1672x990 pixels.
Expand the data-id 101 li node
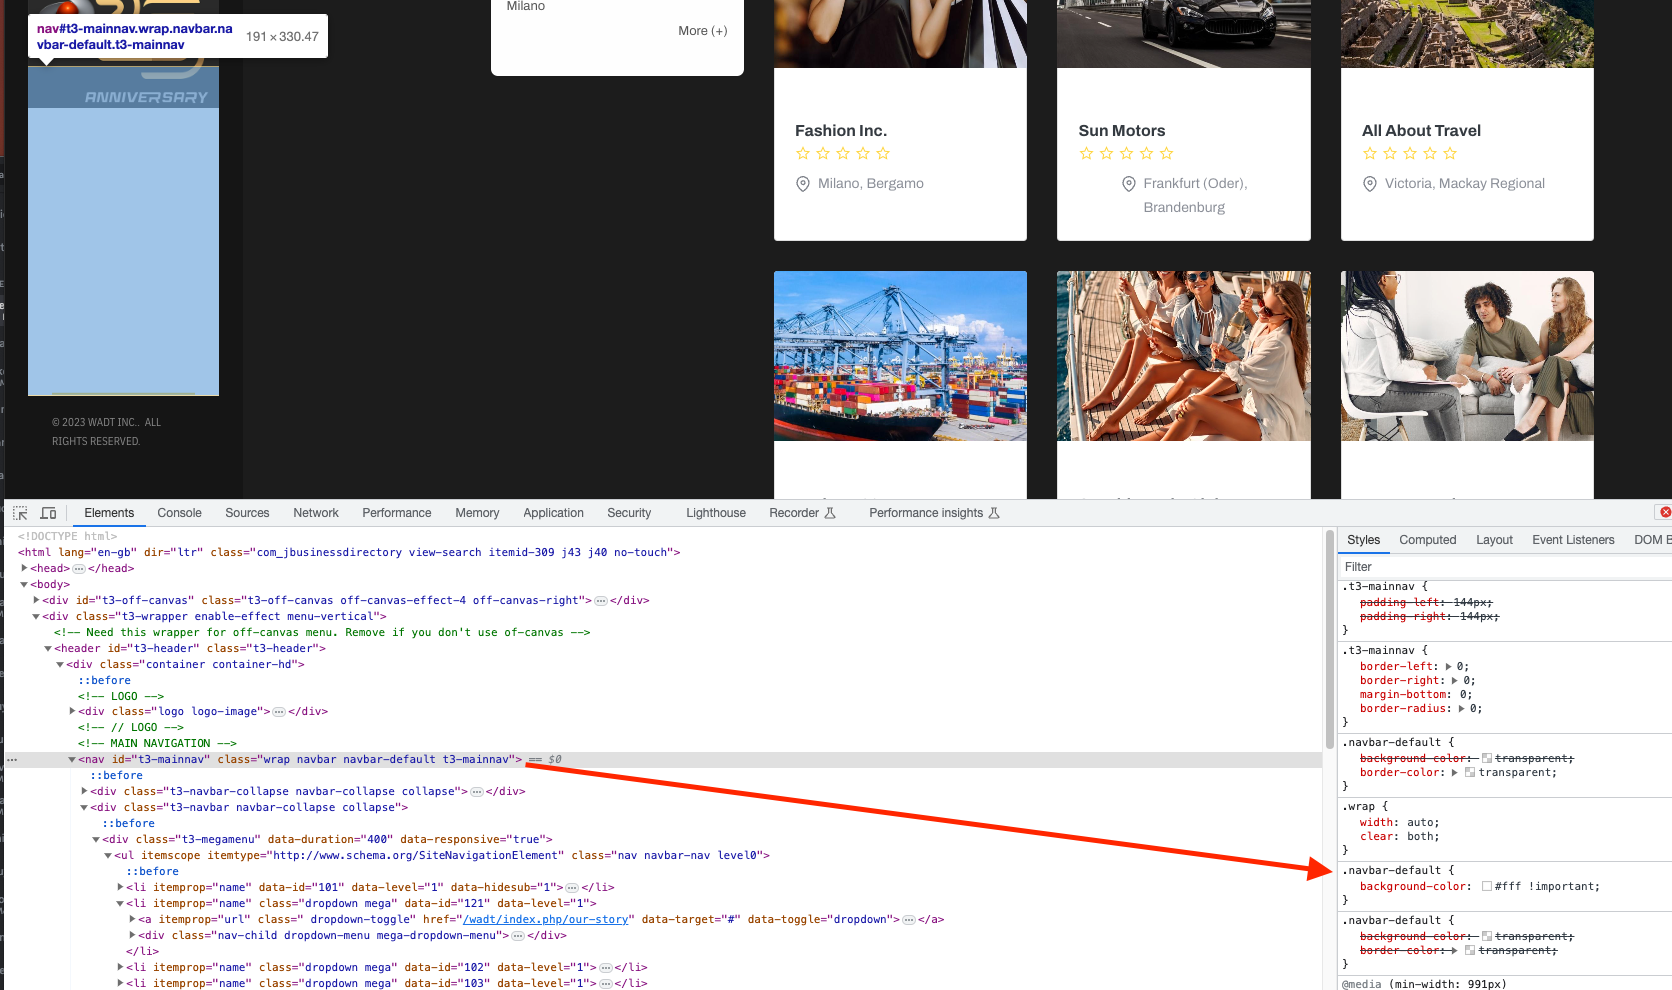coord(120,887)
